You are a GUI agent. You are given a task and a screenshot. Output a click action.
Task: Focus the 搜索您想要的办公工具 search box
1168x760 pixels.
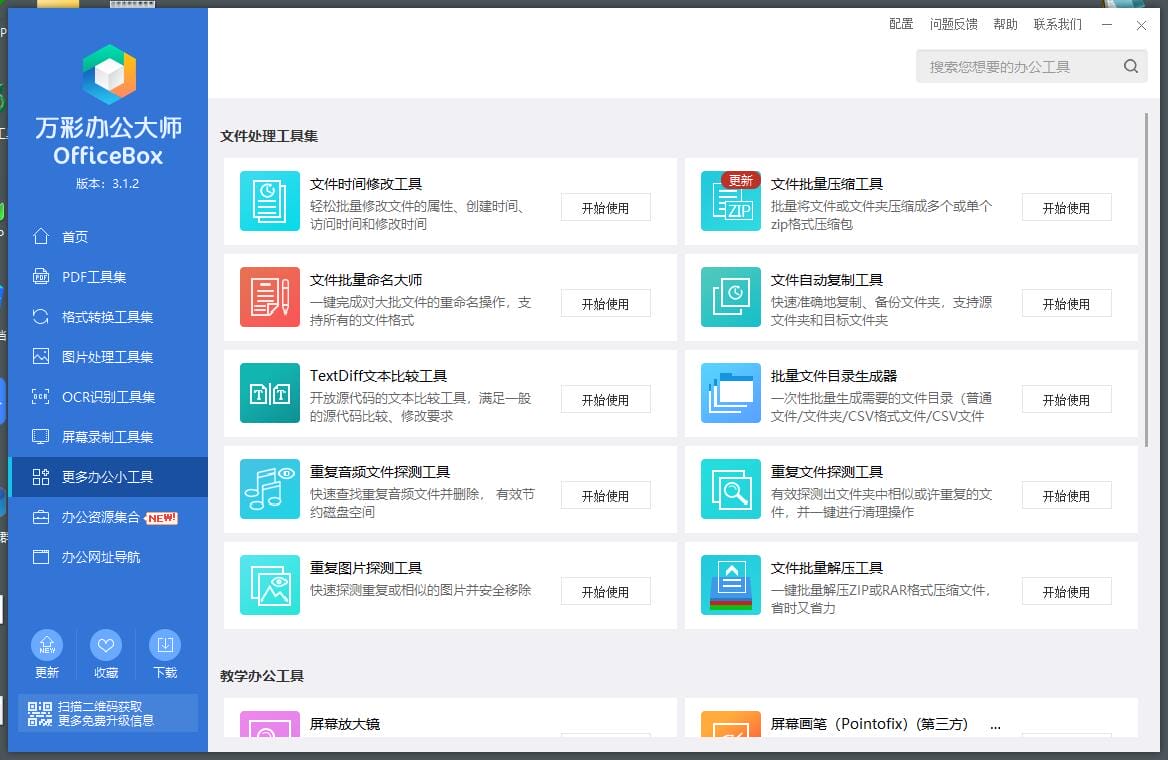tap(1032, 66)
